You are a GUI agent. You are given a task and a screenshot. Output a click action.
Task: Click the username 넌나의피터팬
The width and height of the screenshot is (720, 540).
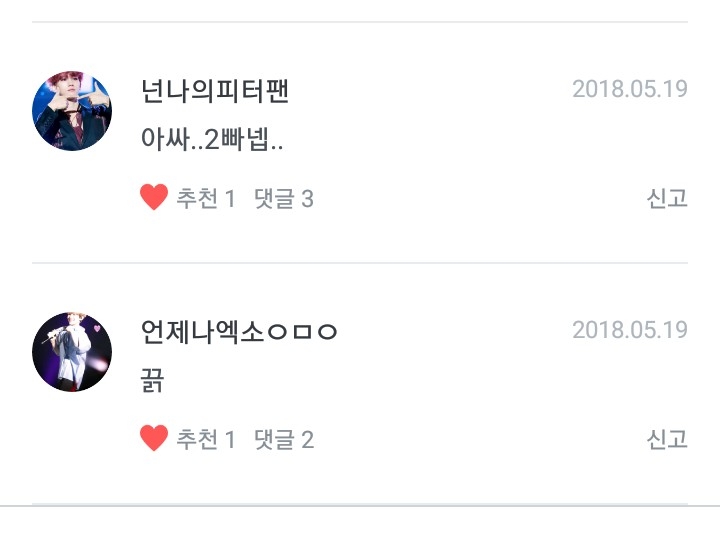pos(216,91)
